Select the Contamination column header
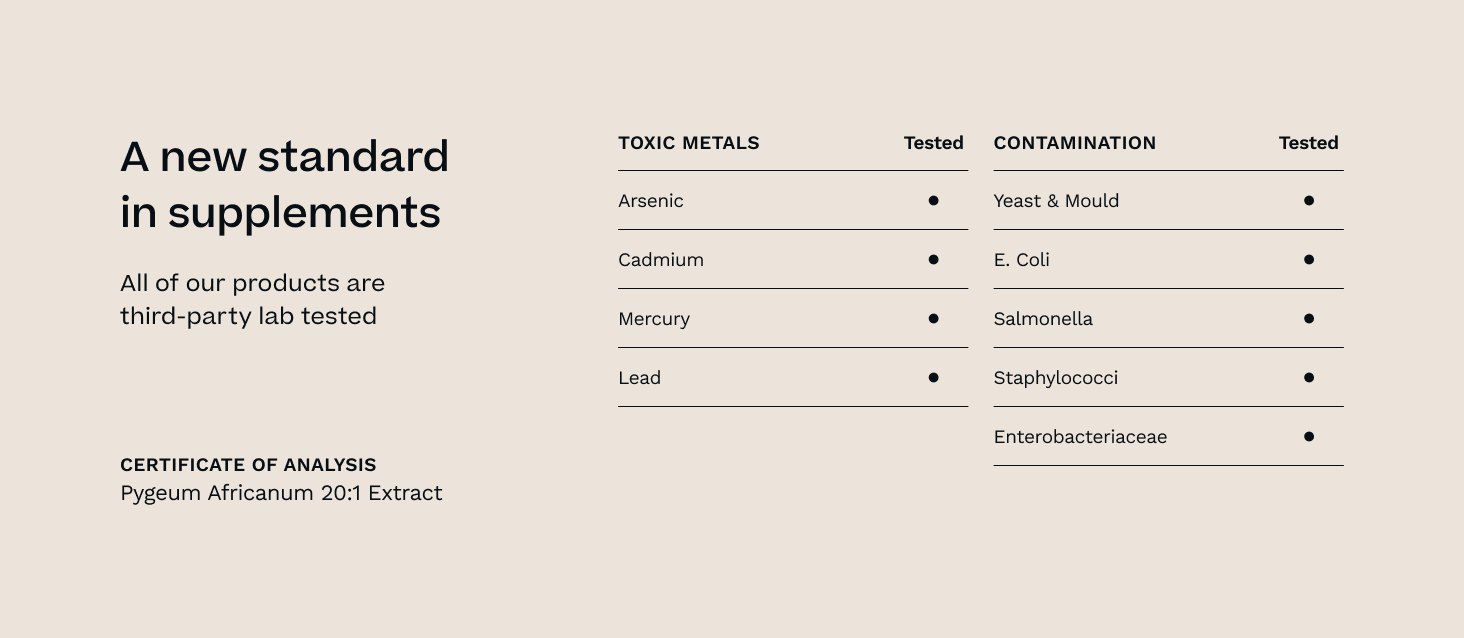The image size is (1464, 638). click(x=1074, y=143)
